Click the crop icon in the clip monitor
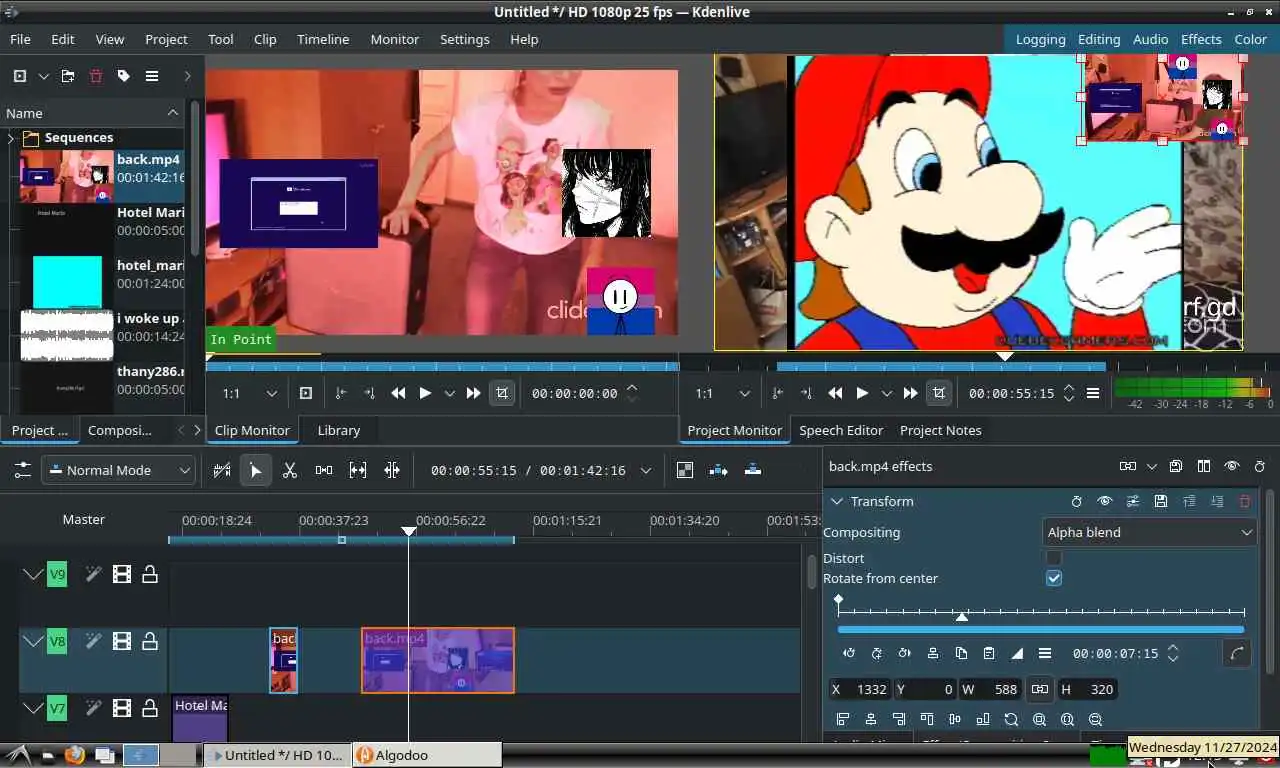 click(502, 393)
